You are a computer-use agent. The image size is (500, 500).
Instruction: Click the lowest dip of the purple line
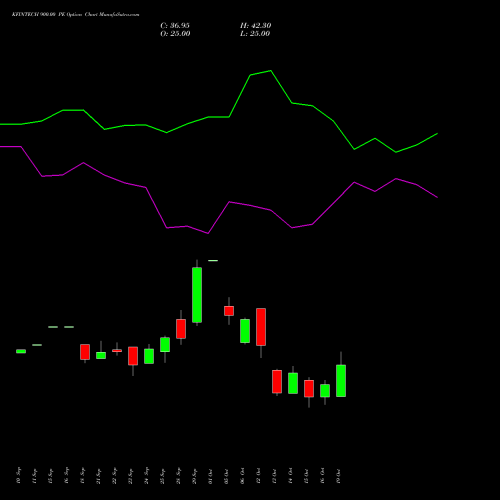point(208,233)
